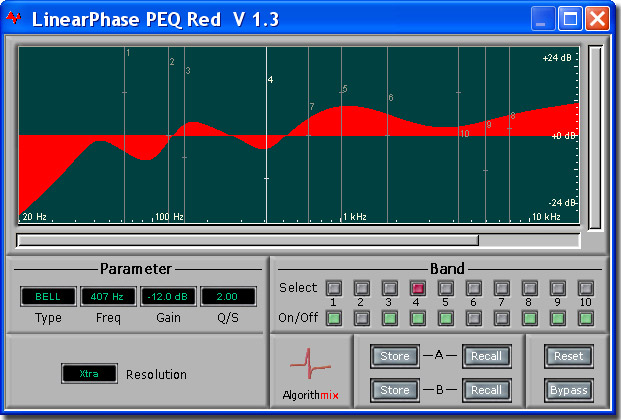Turn on band 2 On/Off switch
This screenshot has width=621, height=420.
pyautogui.click(x=362, y=318)
